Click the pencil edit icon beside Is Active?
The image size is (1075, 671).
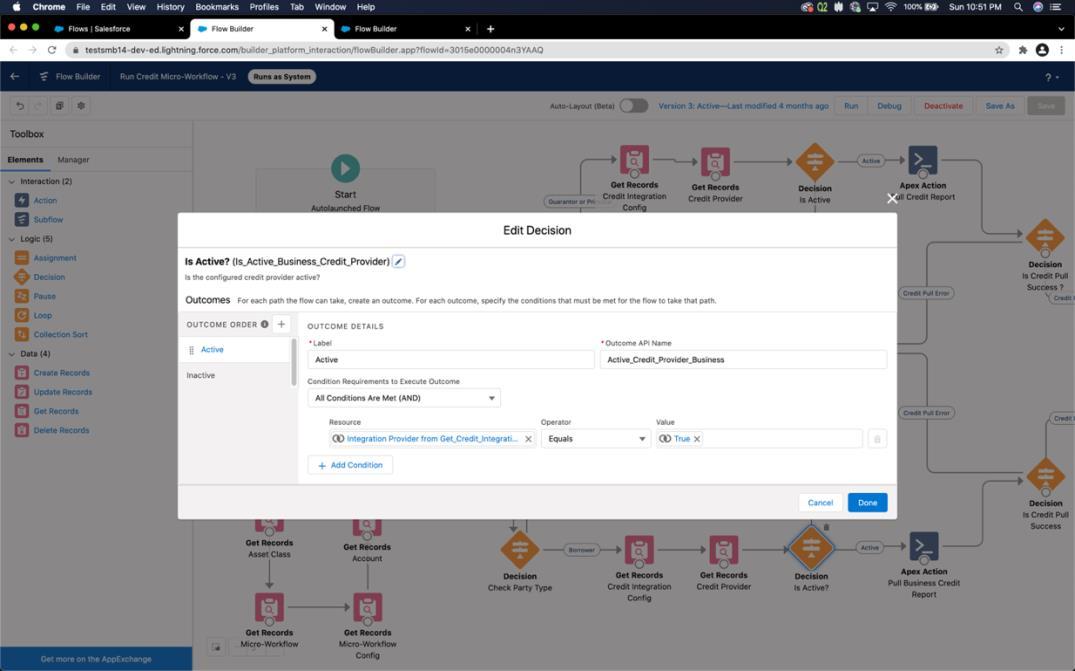[x=398, y=262]
